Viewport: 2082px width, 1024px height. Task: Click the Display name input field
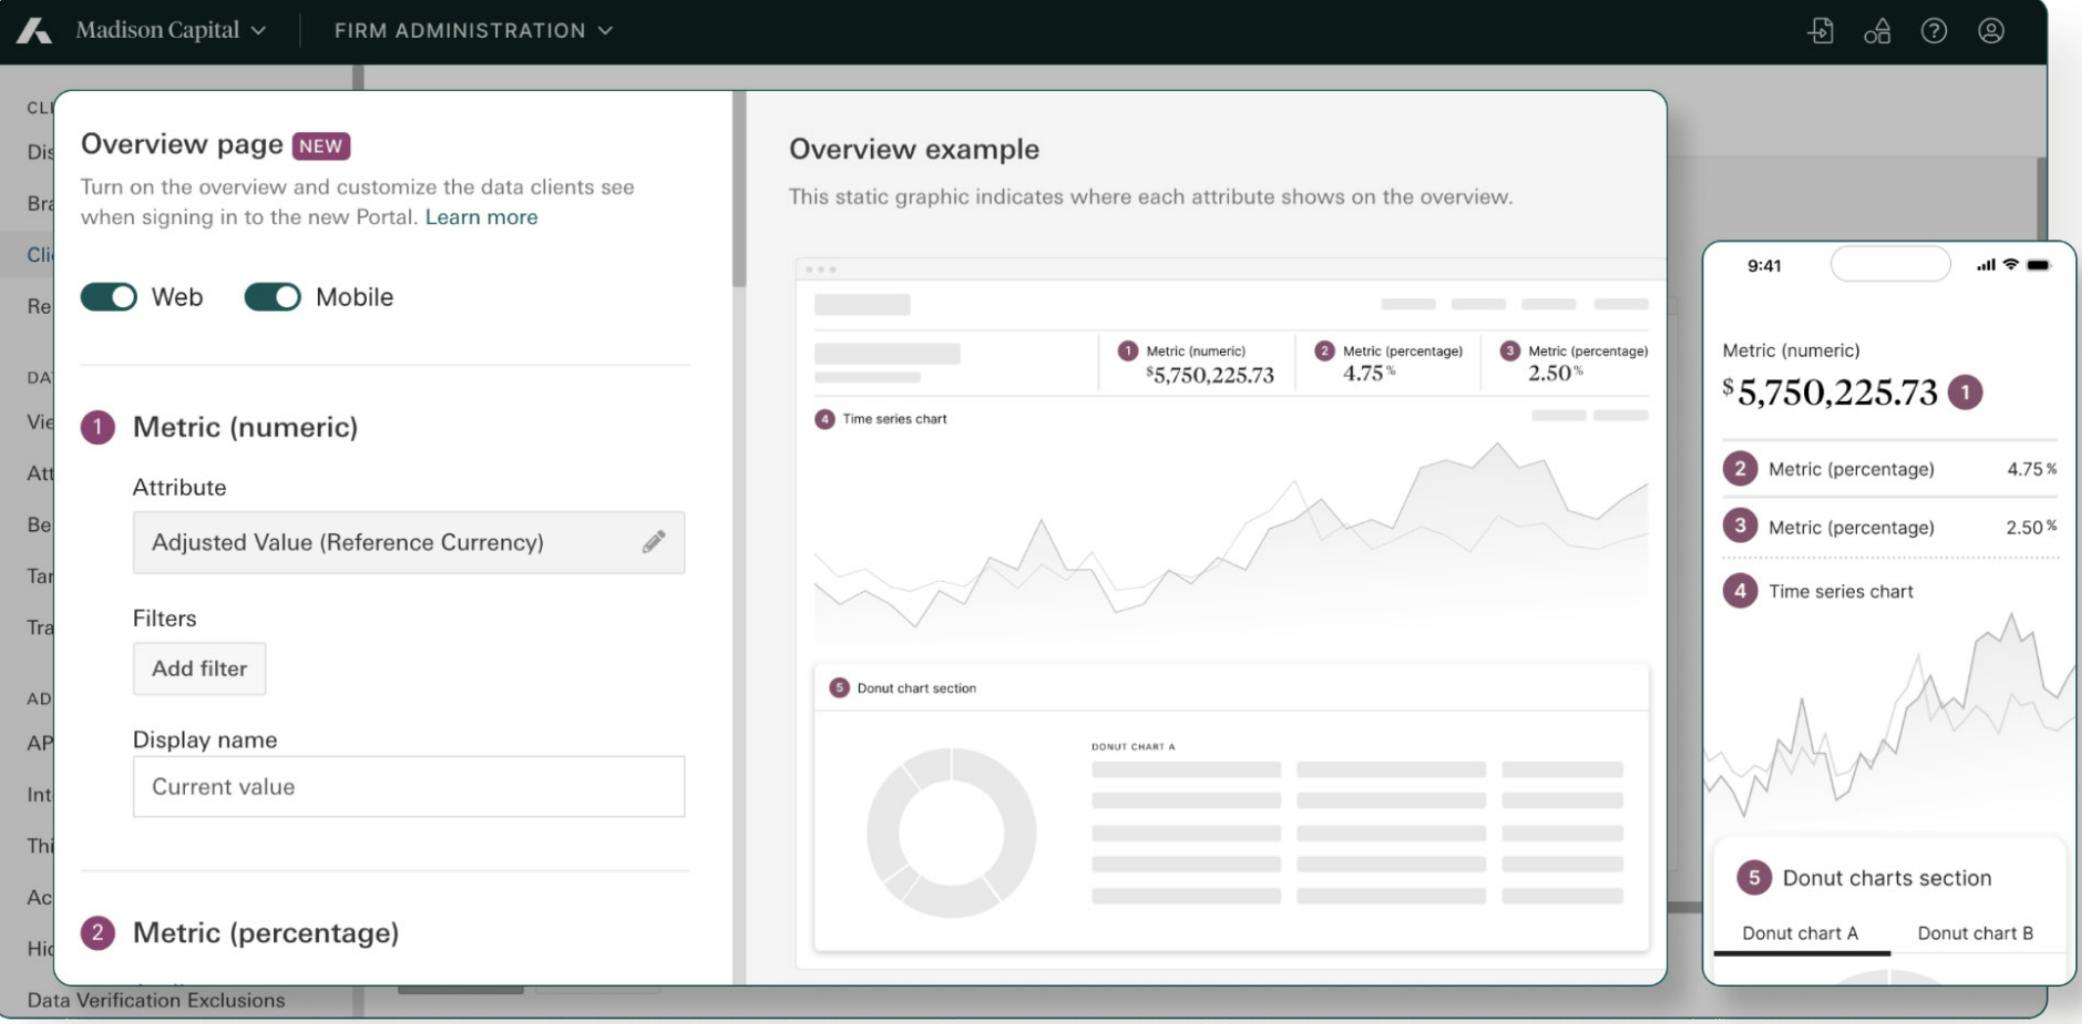click(x=409, y=786)
